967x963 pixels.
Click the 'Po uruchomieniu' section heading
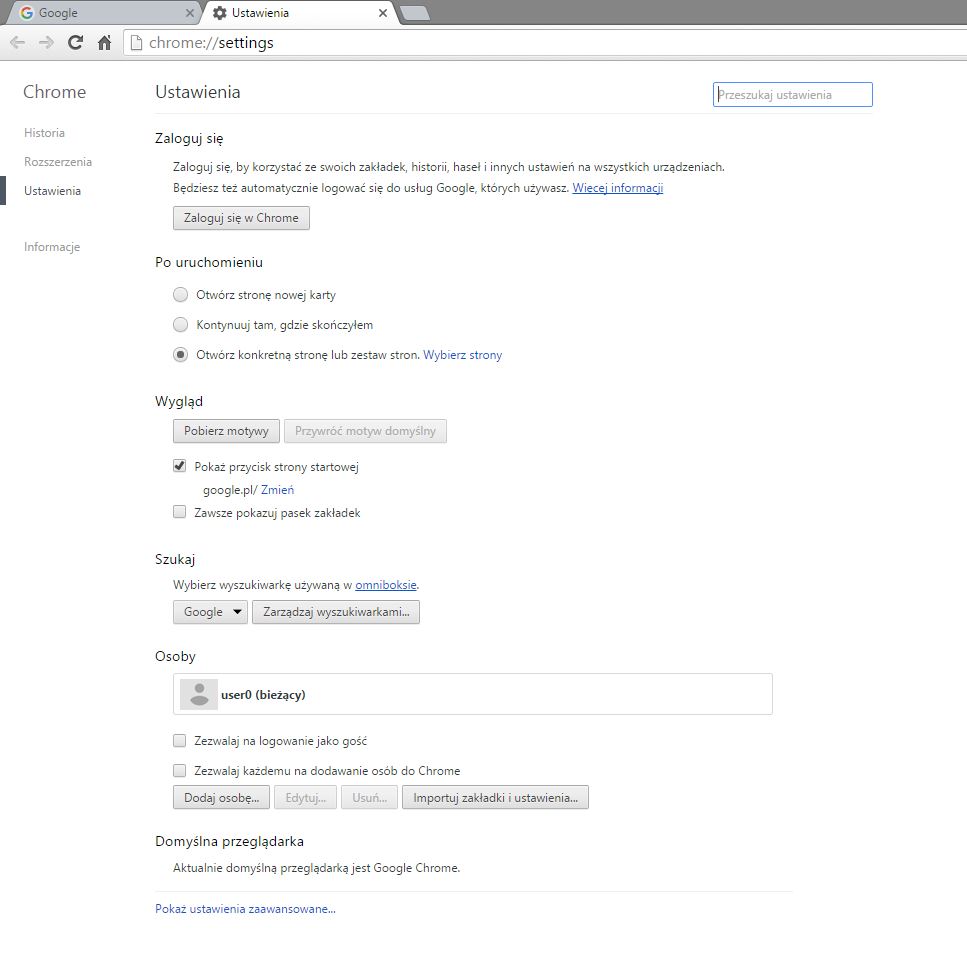point(209,263)
